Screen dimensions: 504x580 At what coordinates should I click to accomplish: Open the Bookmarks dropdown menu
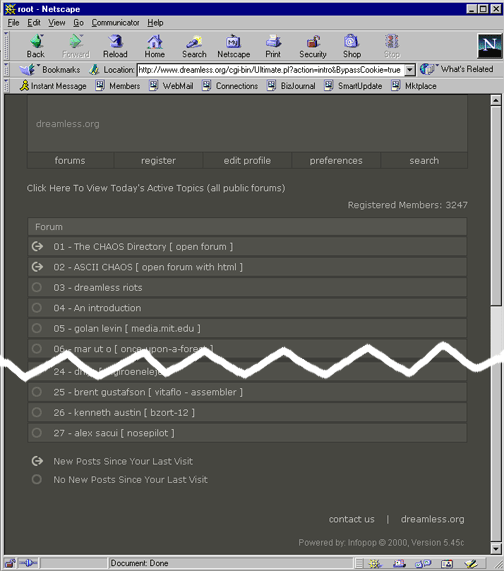[50, 70]
